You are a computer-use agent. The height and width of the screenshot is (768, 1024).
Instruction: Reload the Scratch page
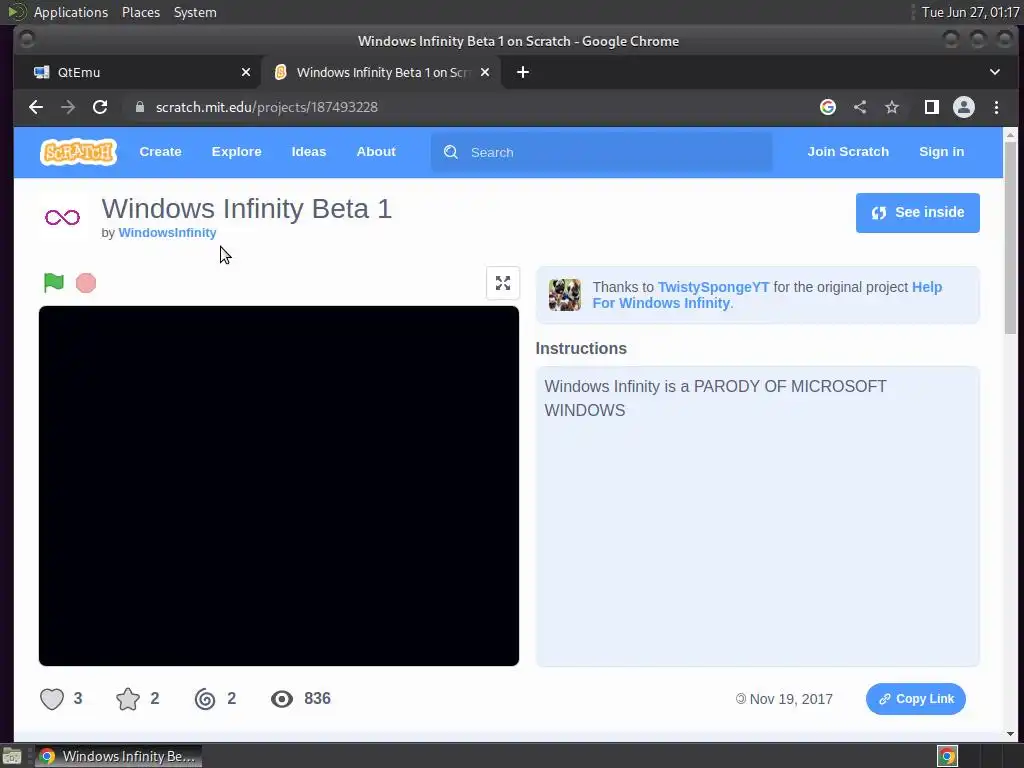tap(100, 107)
